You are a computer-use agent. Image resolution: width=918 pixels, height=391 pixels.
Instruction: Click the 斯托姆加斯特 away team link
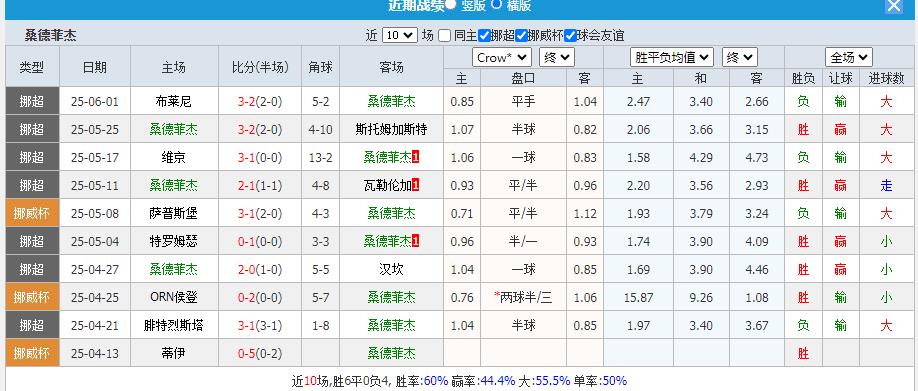click(x=391, y=129)
